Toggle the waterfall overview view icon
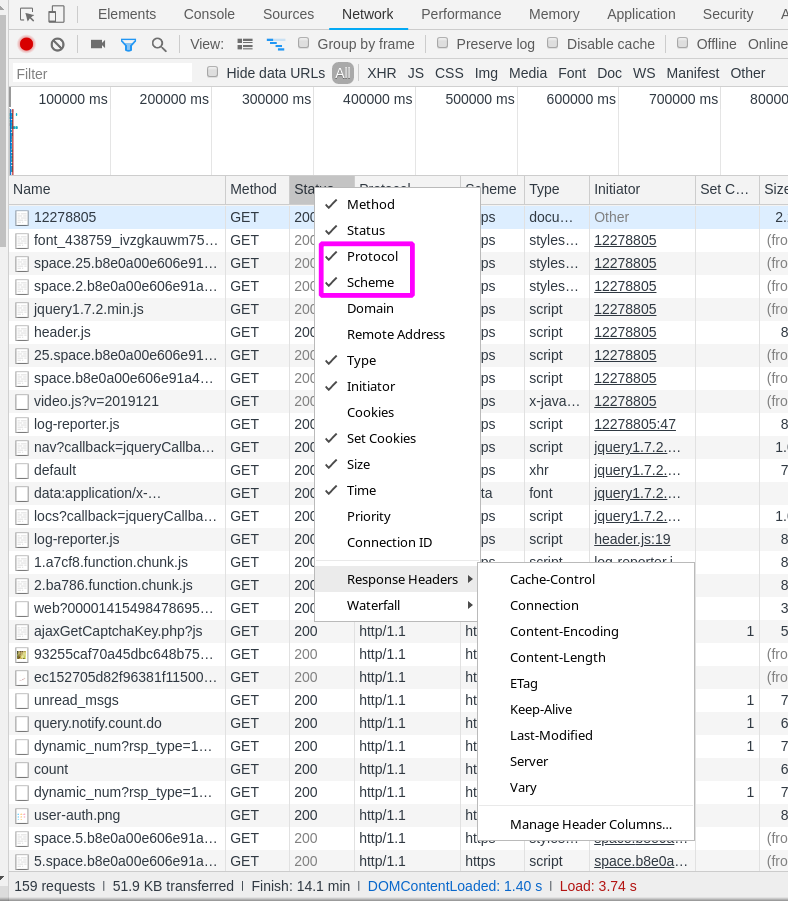 click(276, 44)
